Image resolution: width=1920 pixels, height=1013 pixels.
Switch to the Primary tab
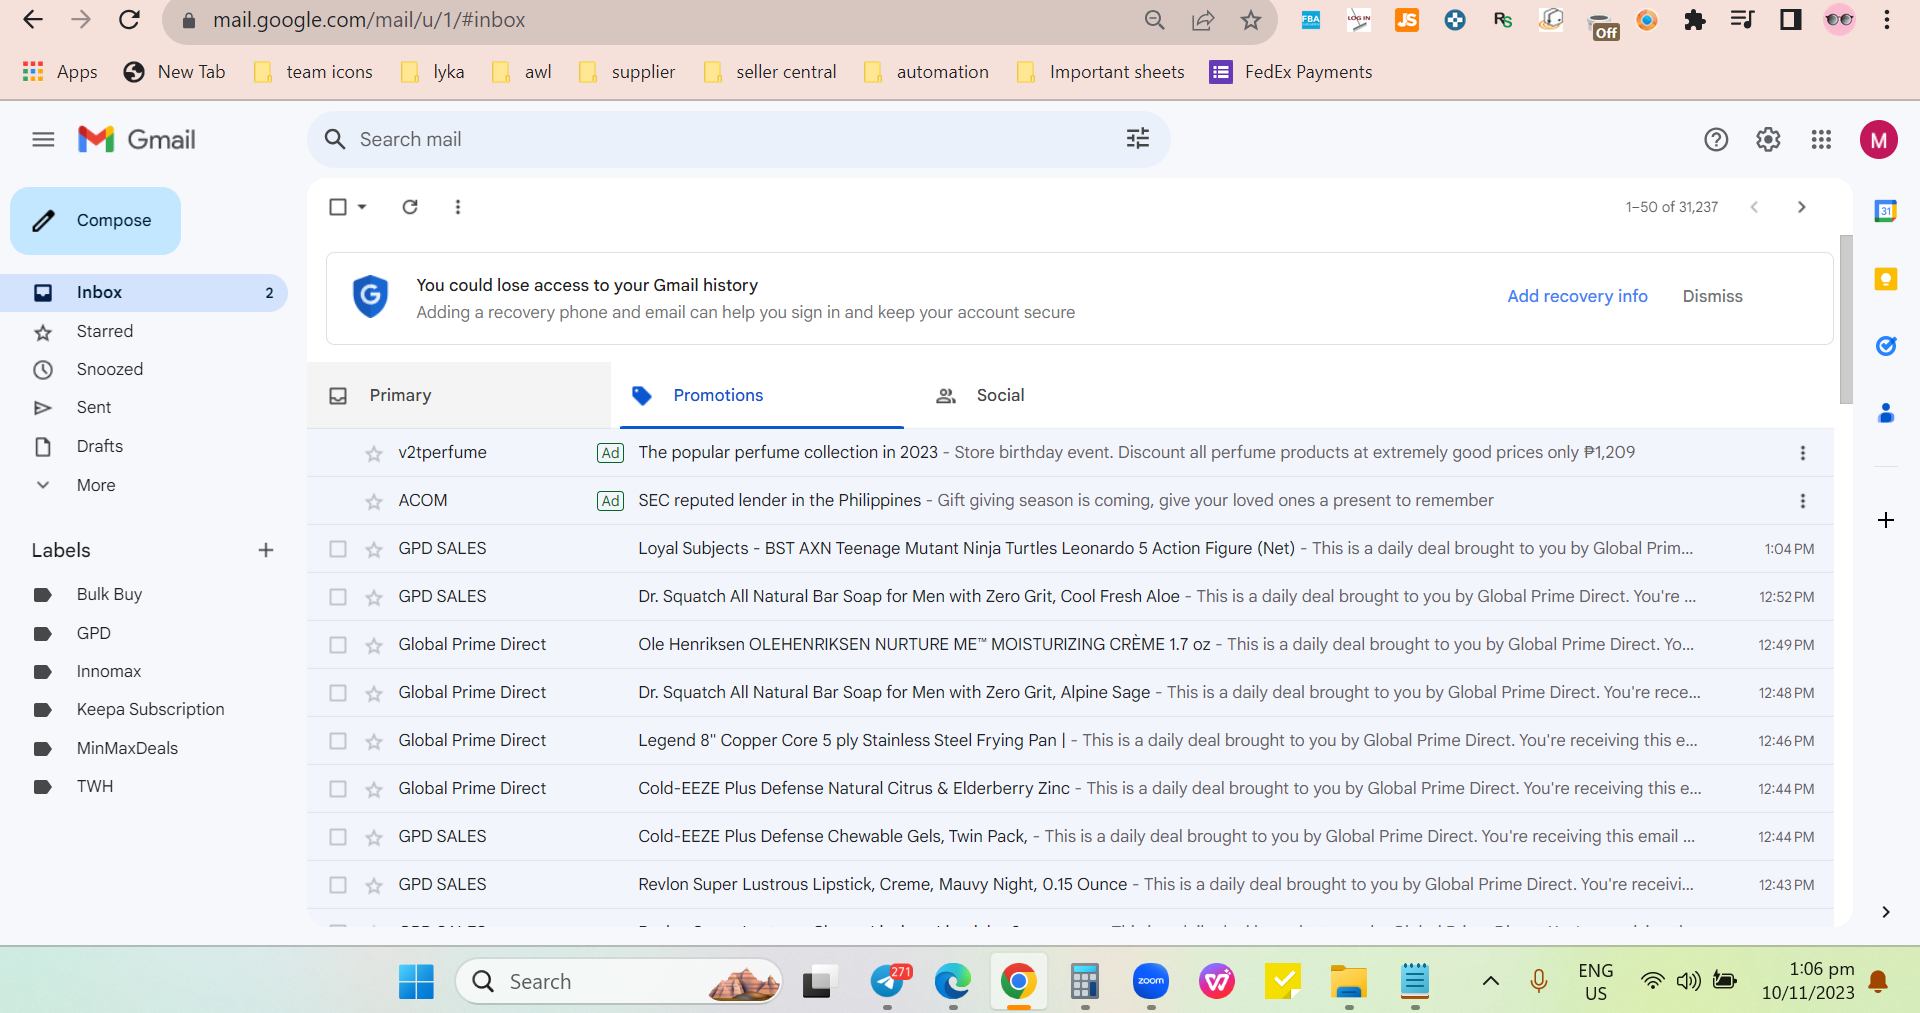point(459,395)
